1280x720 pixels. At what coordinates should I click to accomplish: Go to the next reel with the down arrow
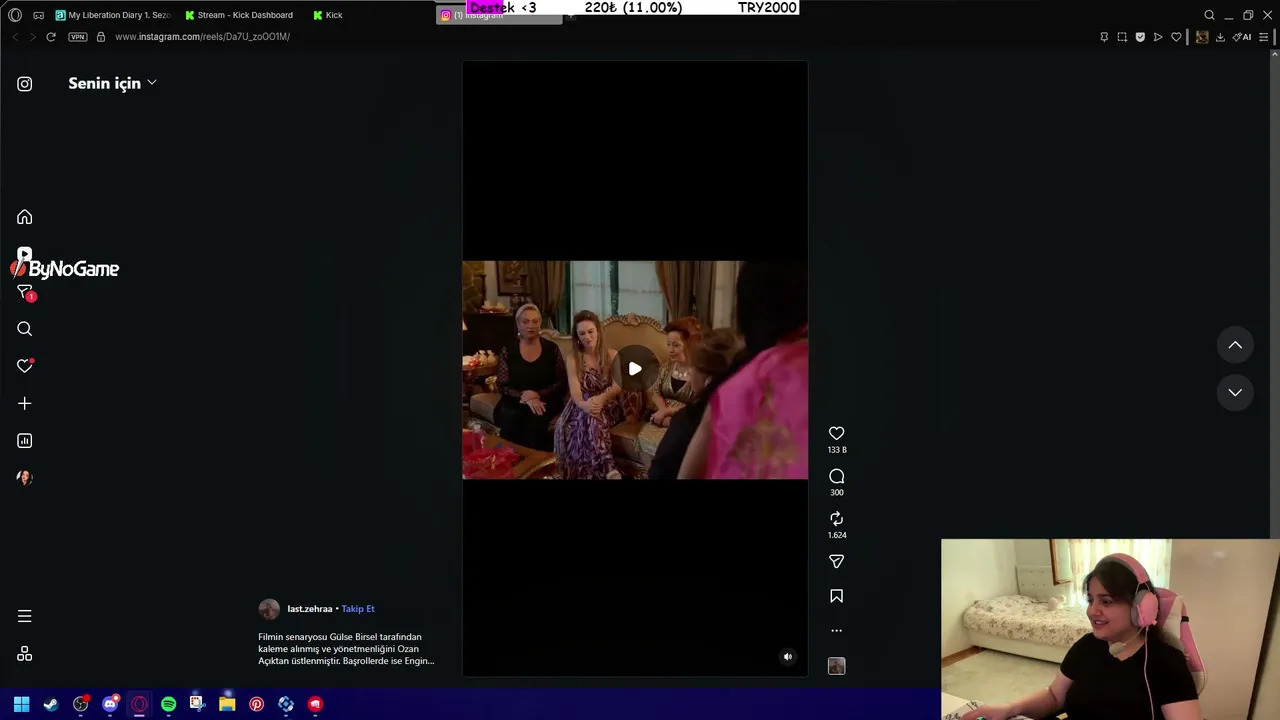pyautogui.click(x=1235, y=392)
